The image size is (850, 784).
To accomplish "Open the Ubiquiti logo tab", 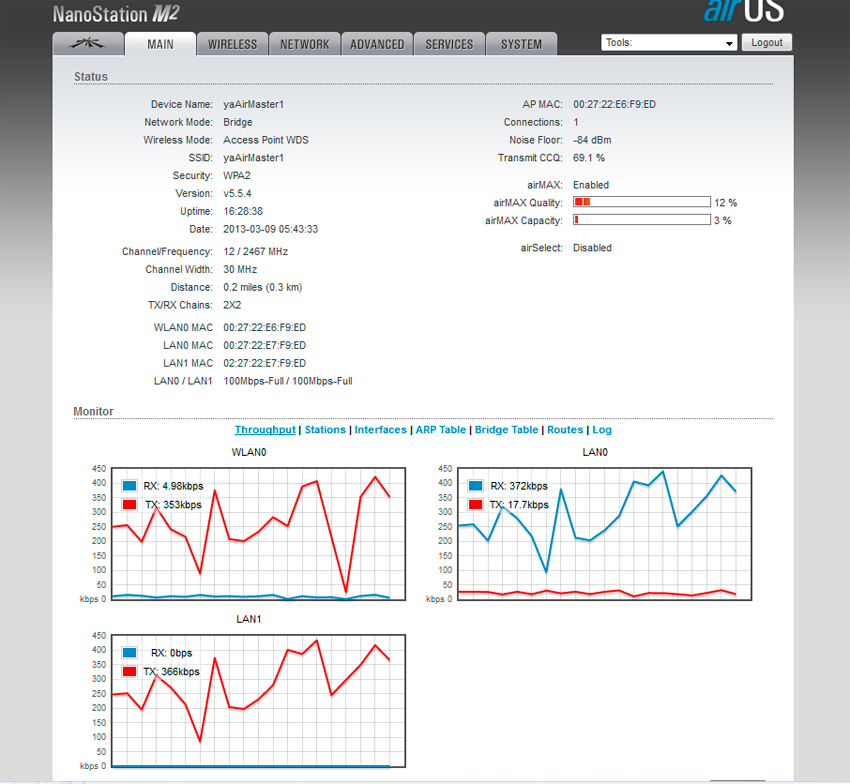I will 88,44.
